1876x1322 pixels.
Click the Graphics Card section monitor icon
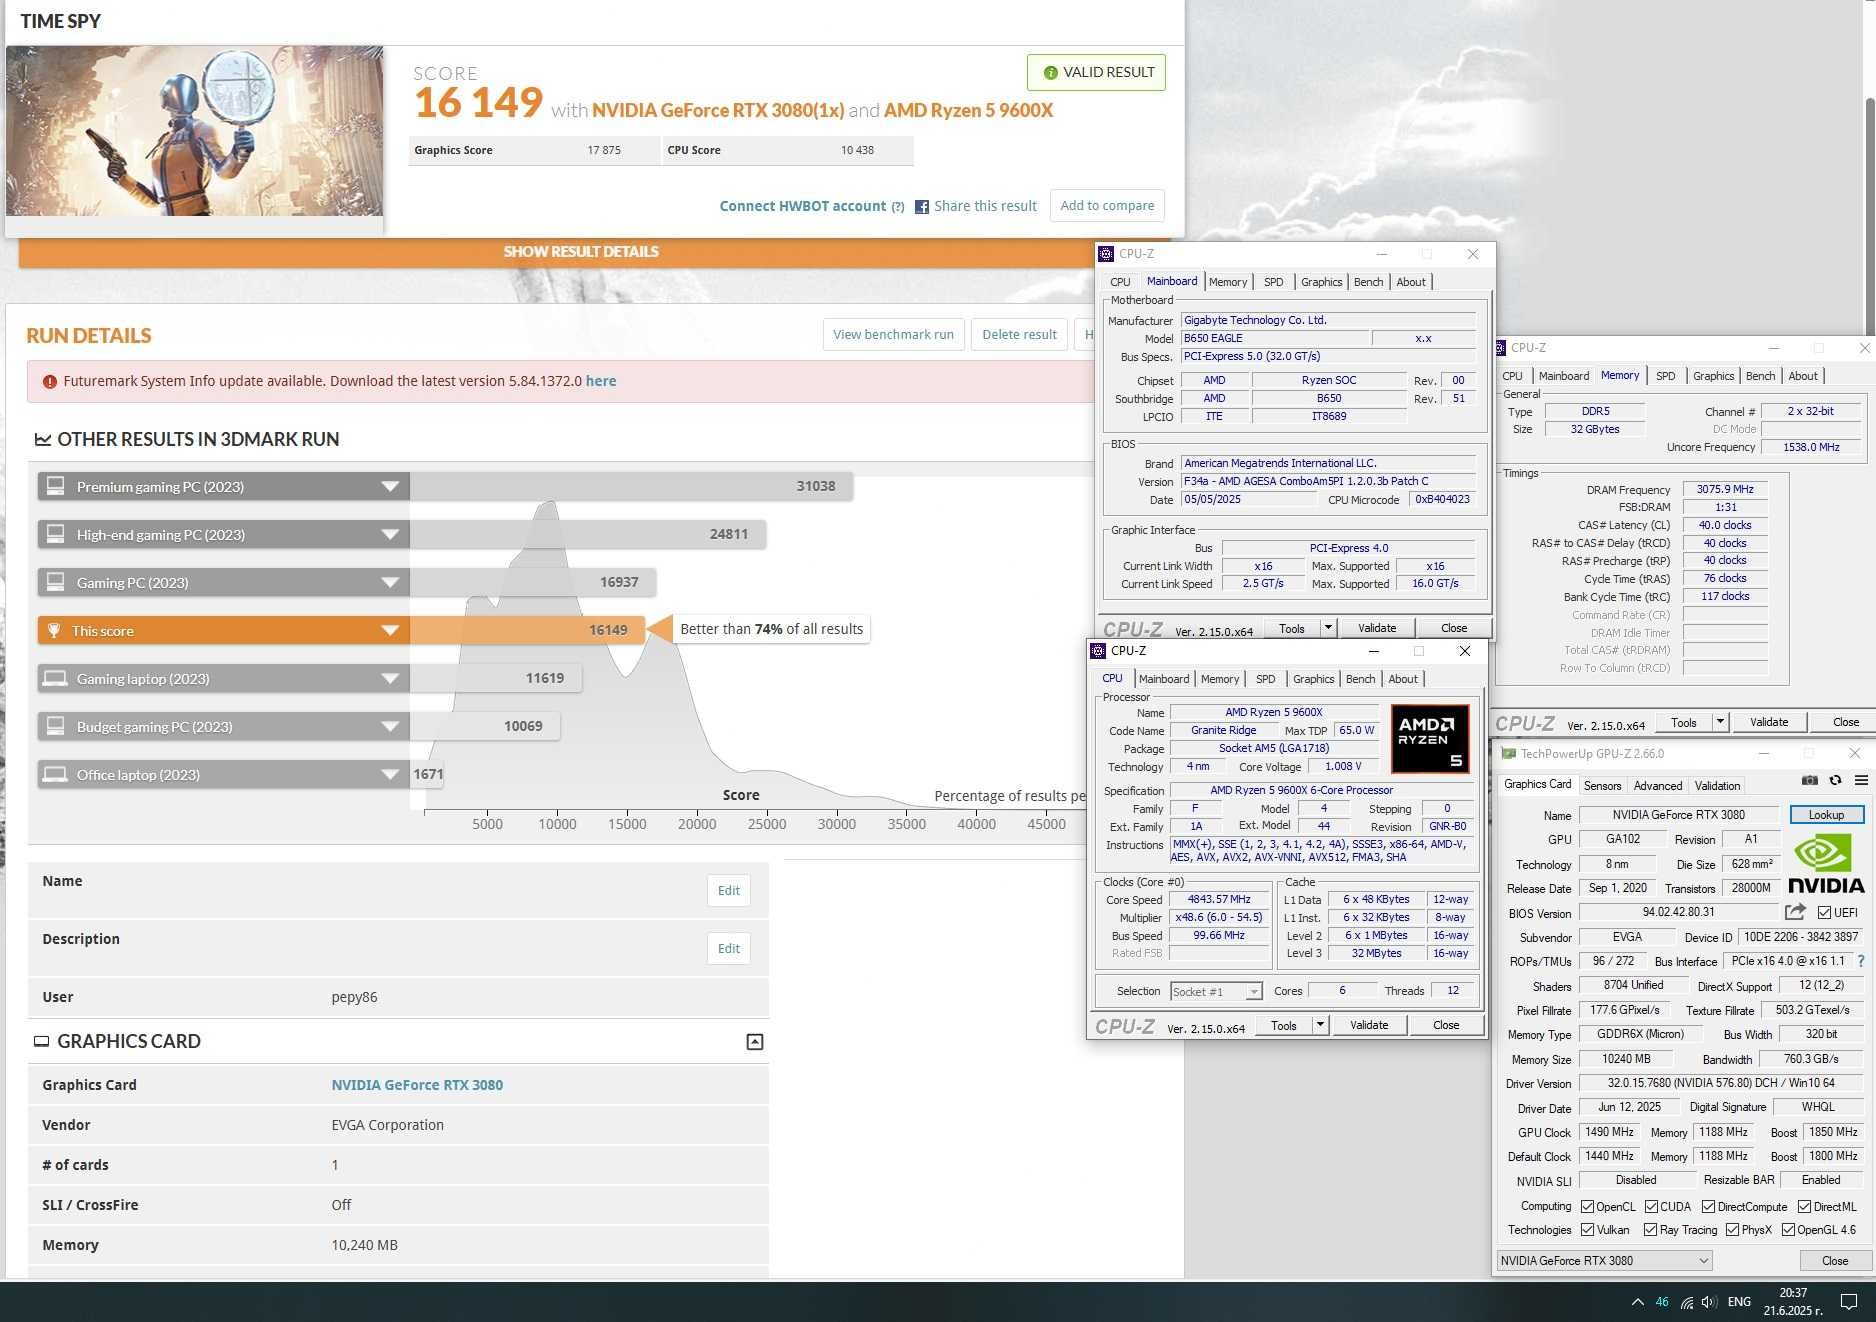42,1041
